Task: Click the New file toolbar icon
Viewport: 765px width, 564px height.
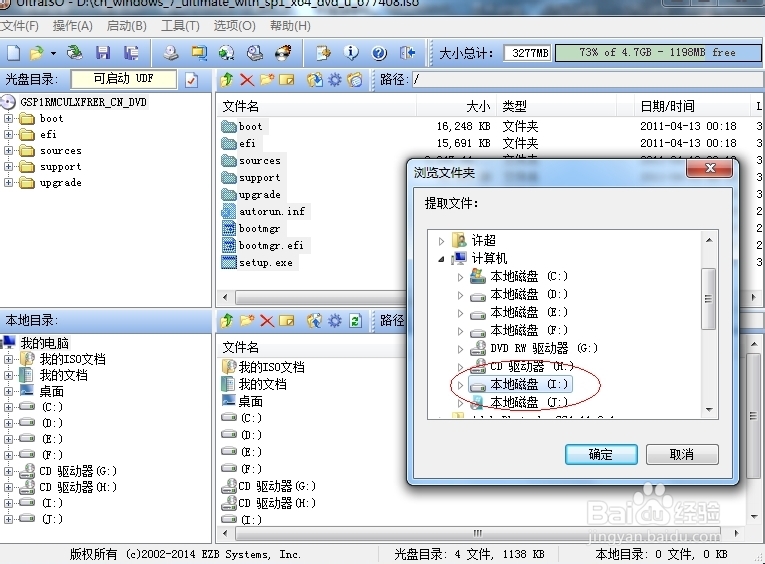Action: click(x=13, y=53)
